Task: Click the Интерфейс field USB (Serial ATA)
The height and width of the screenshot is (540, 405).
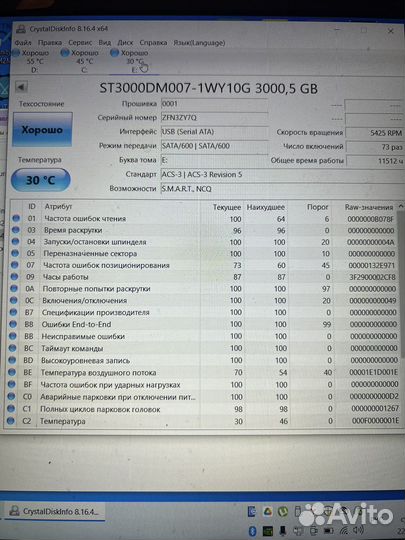Action: pyautogui.click(x=214, y=132)
